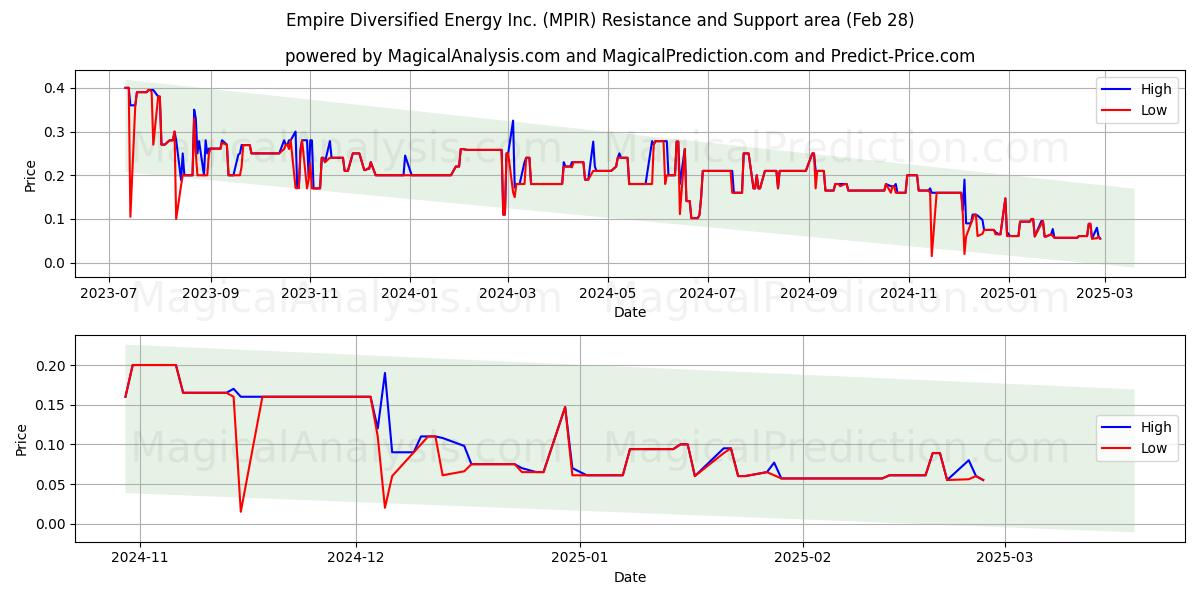Image resolution: width=1200 pixels, height=600 pixels.
Task: Click the blue High spike near 2024-03 in top chart
Action: click(x=513, y=122)
